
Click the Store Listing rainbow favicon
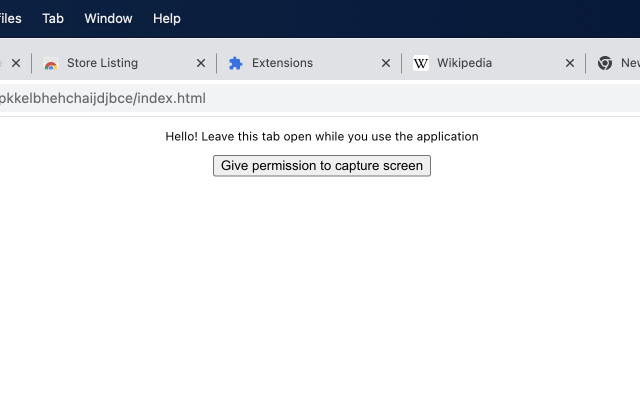(51, 64)
